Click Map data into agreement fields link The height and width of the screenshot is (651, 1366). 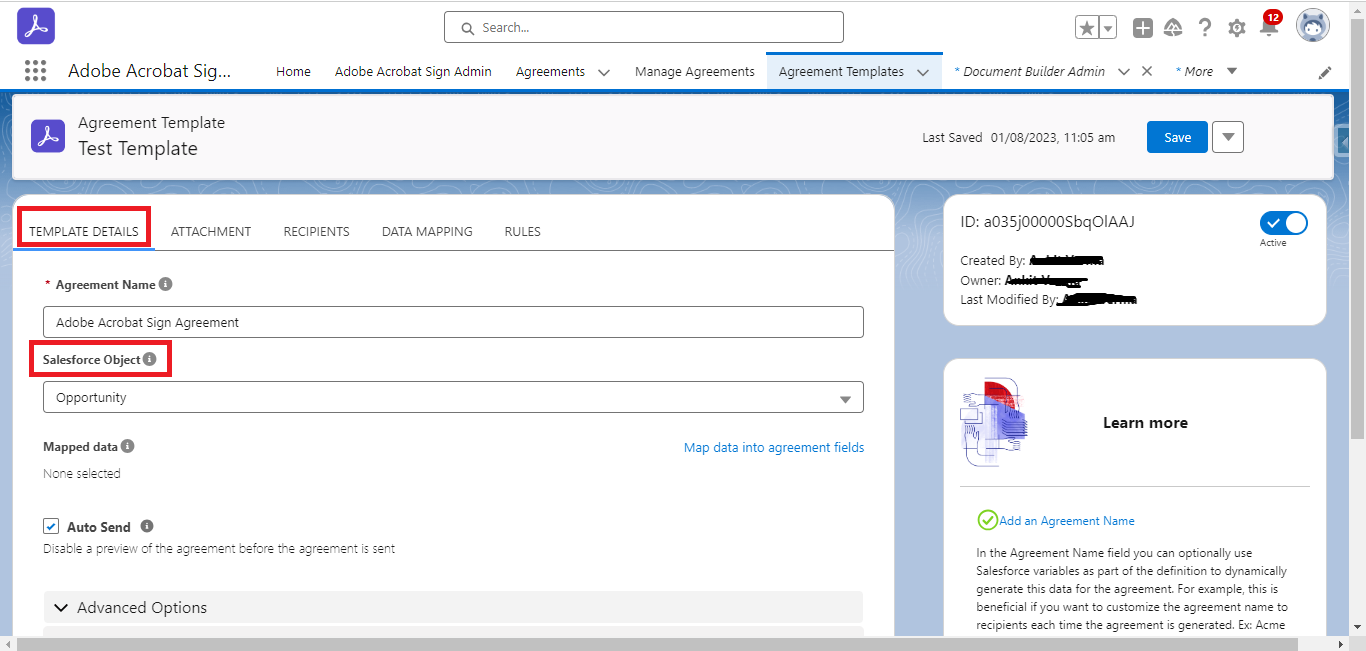pos(774,447)
